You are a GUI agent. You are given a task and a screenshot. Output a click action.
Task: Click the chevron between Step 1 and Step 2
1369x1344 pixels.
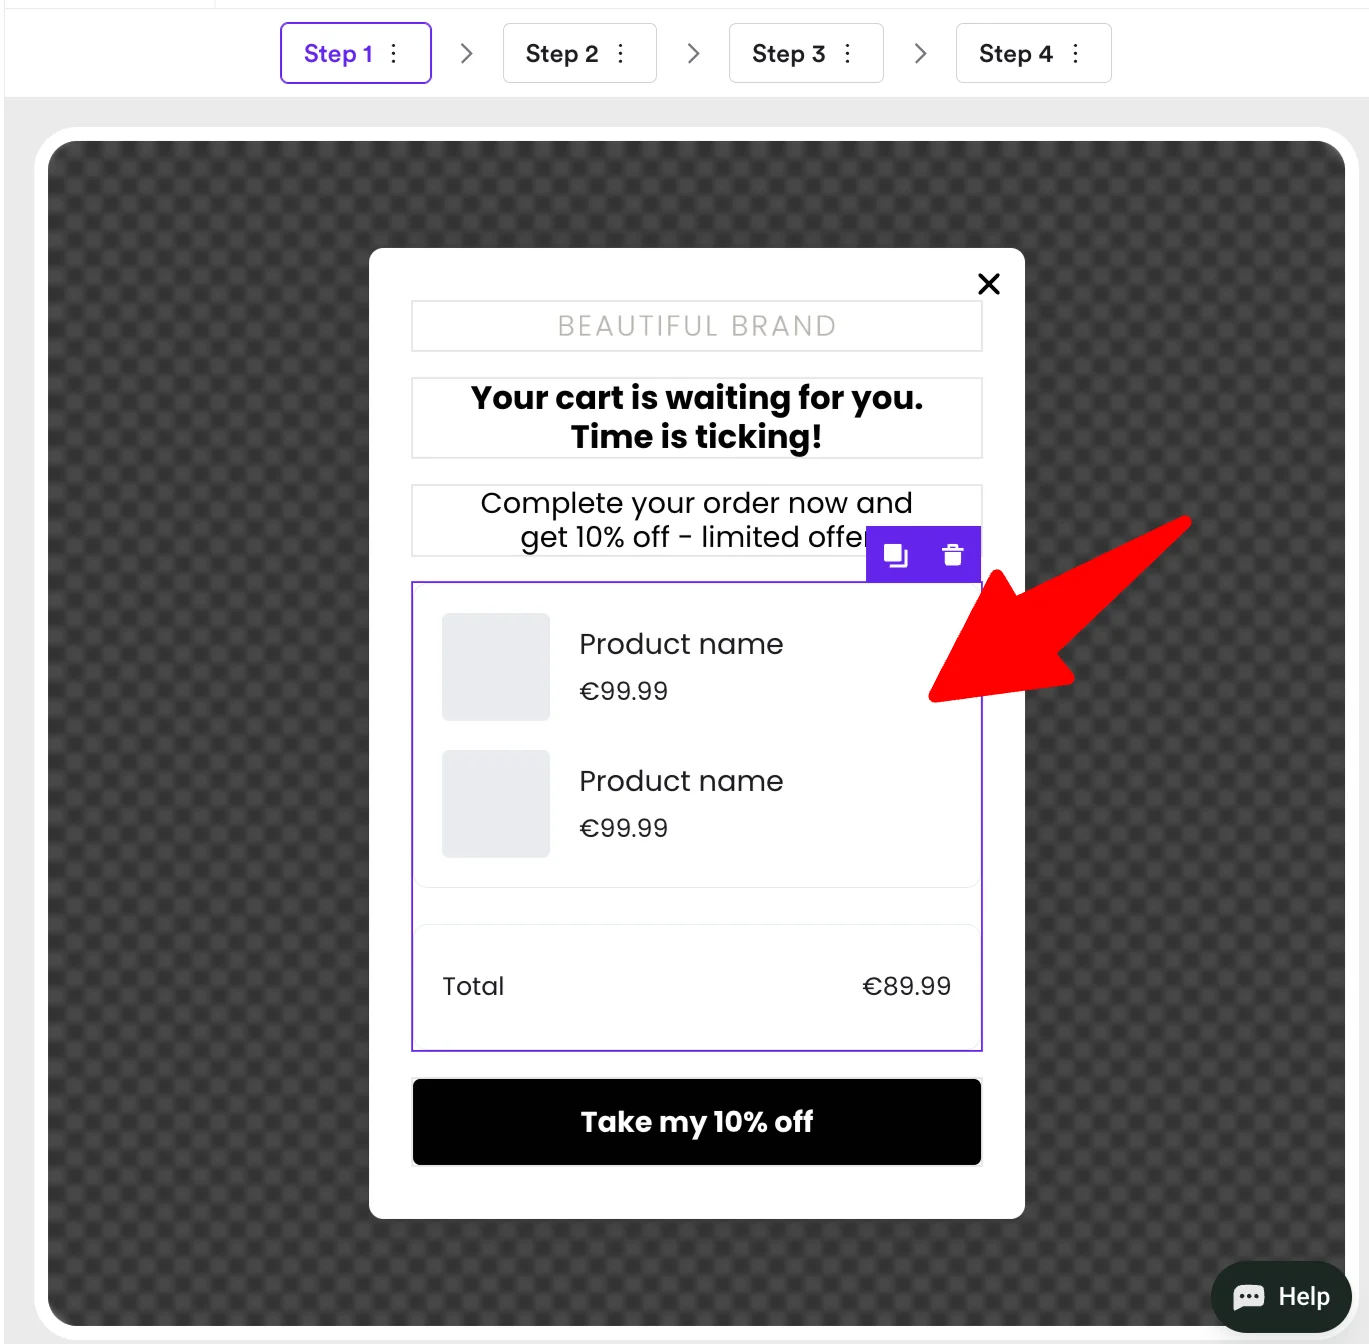(466, 54)
